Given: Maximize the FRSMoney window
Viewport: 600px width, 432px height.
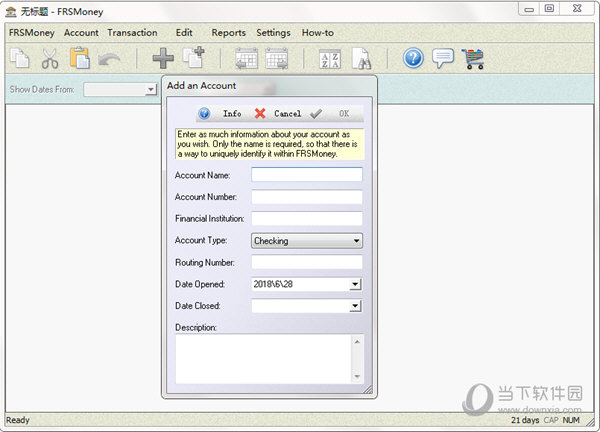Looking at the screenshot, I should coord(549,9).
